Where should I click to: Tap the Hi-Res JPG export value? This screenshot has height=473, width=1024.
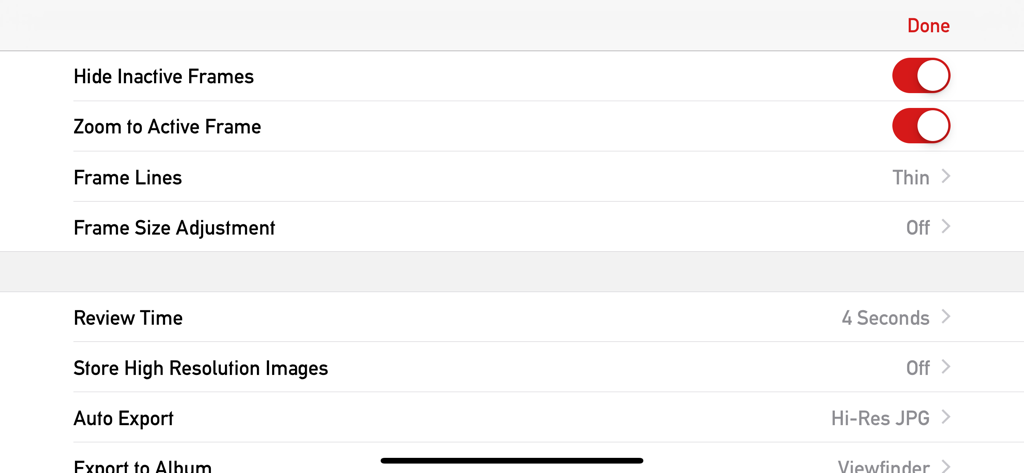click(x=880, y=418)
